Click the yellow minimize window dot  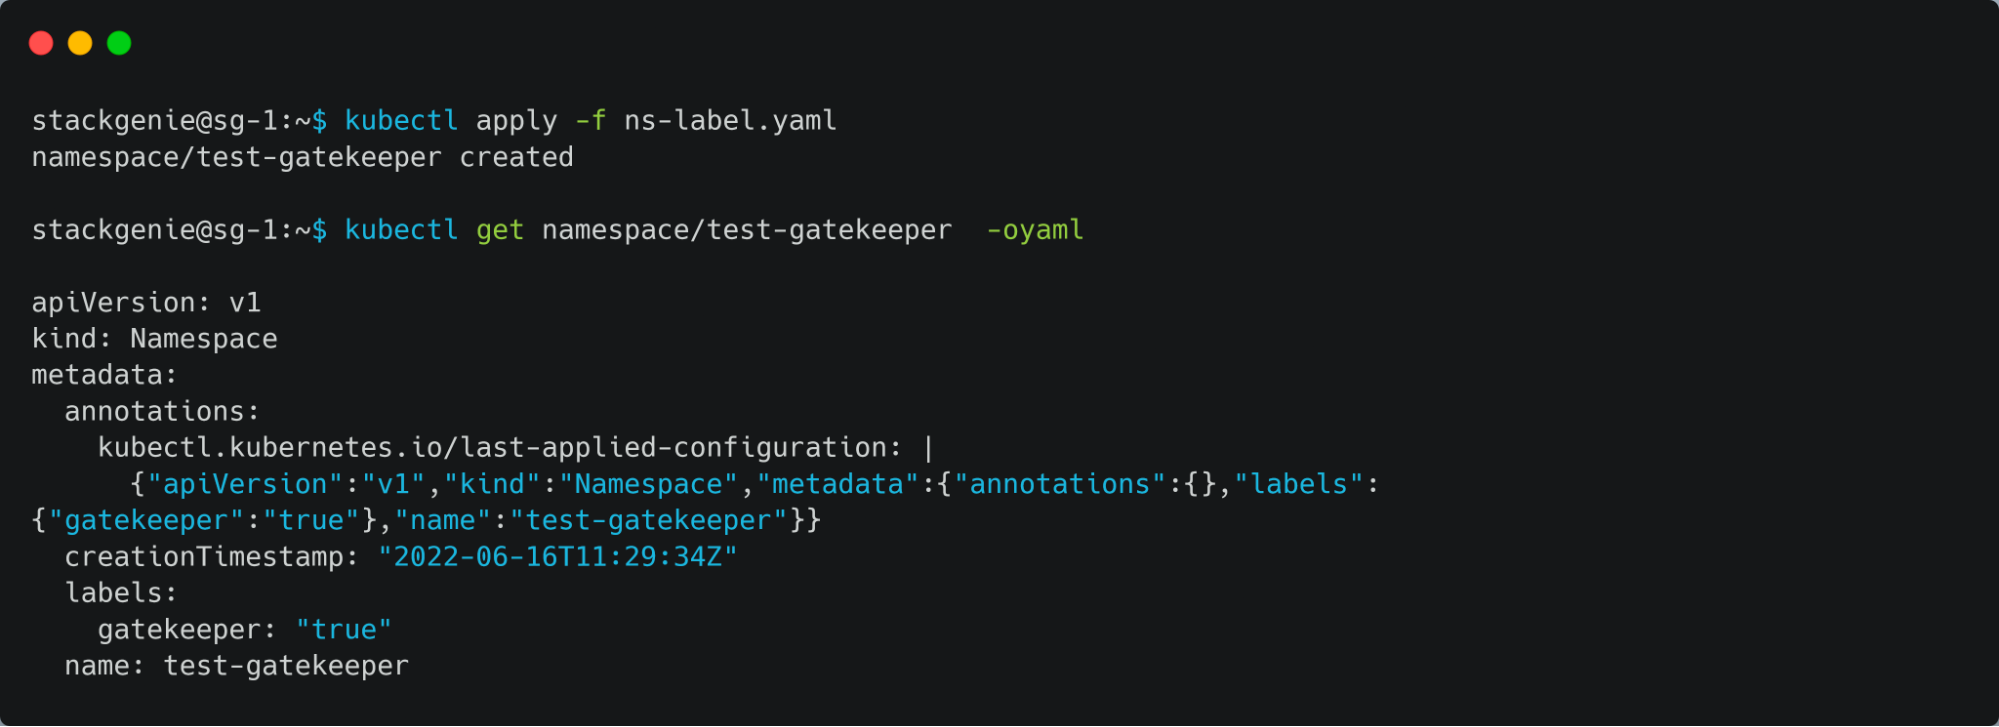point(80,43)
